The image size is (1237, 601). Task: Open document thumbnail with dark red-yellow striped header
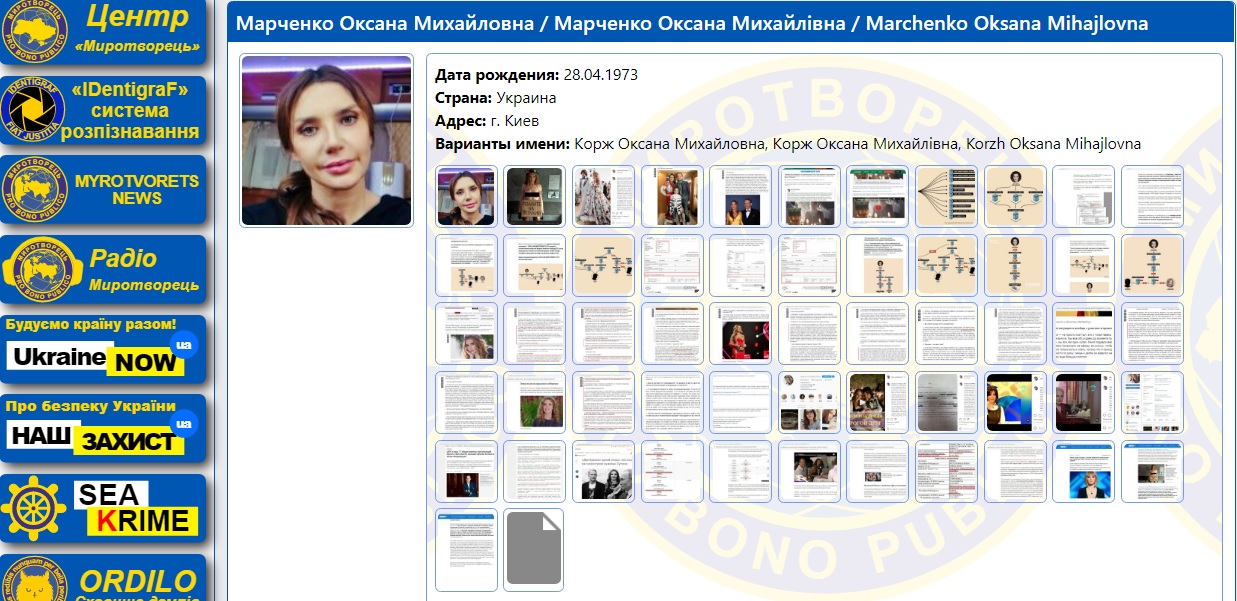click(1084, 333)
